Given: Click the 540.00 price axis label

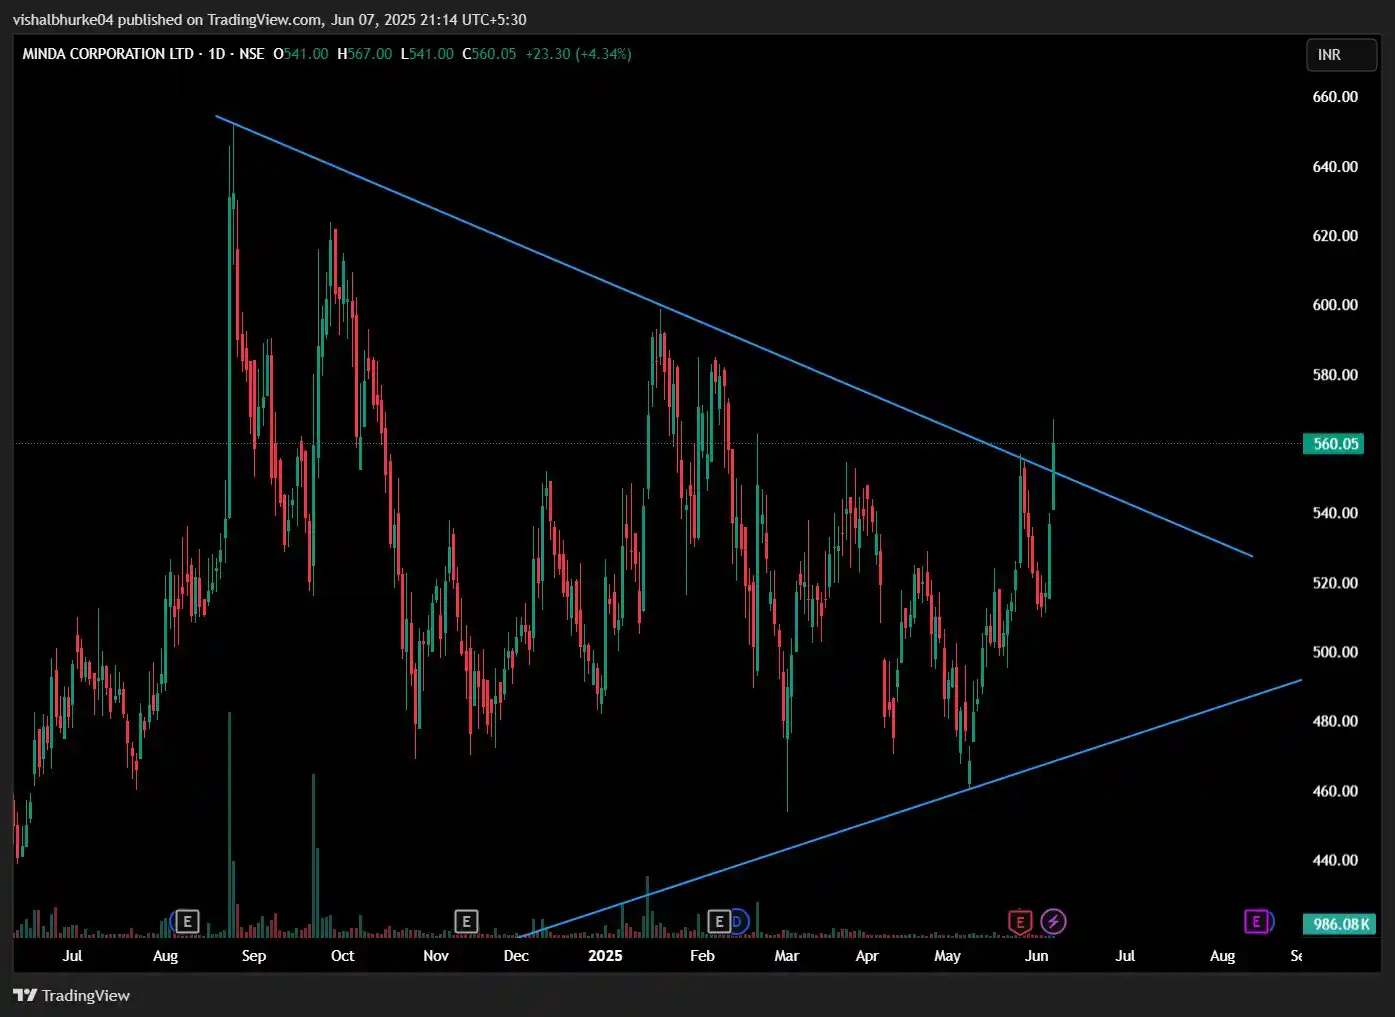Looking at the screenshot, I should point(1335,513).
